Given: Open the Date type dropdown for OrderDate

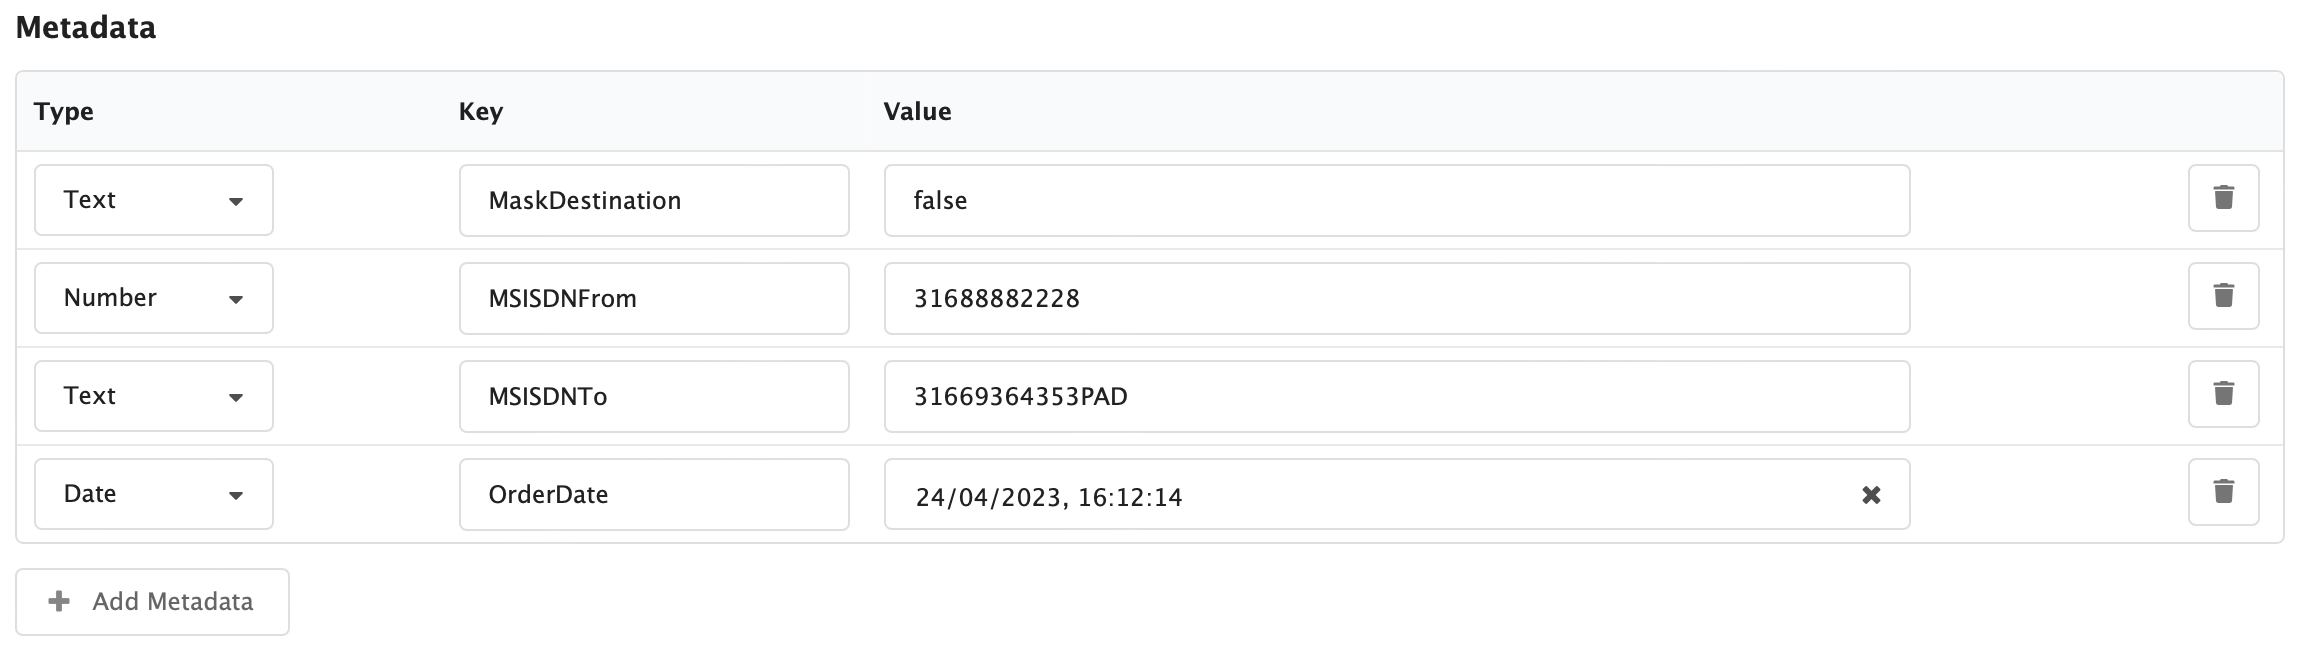Looking at the screenshot, I should [x=153, y=492].
